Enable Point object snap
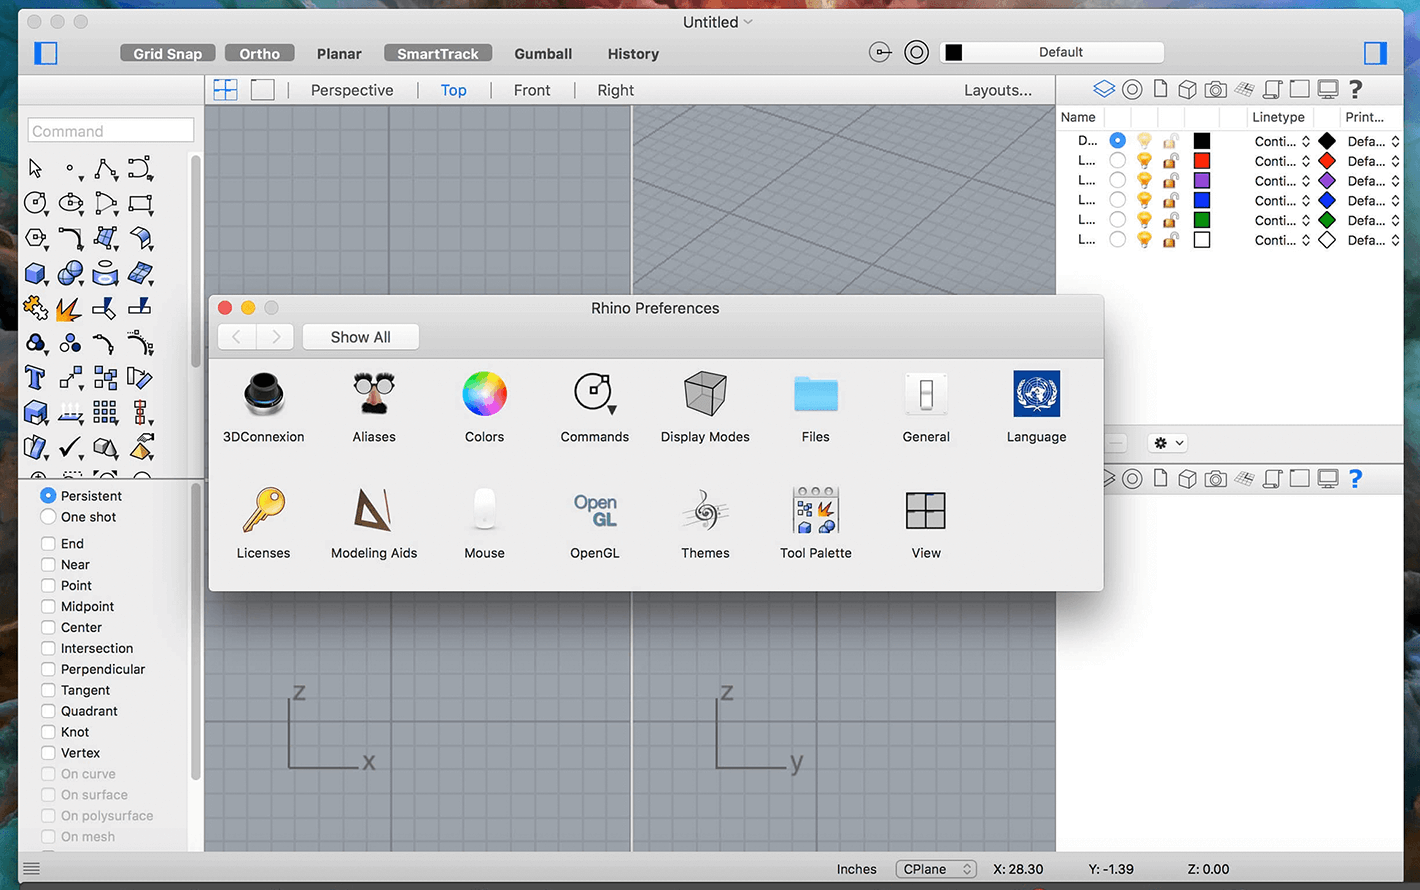 48,586
